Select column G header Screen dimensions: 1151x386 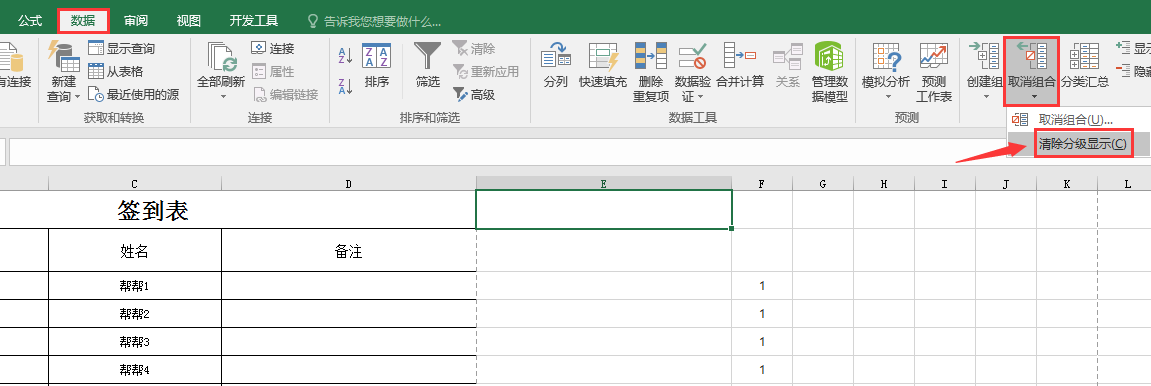(x=823, y=183)
